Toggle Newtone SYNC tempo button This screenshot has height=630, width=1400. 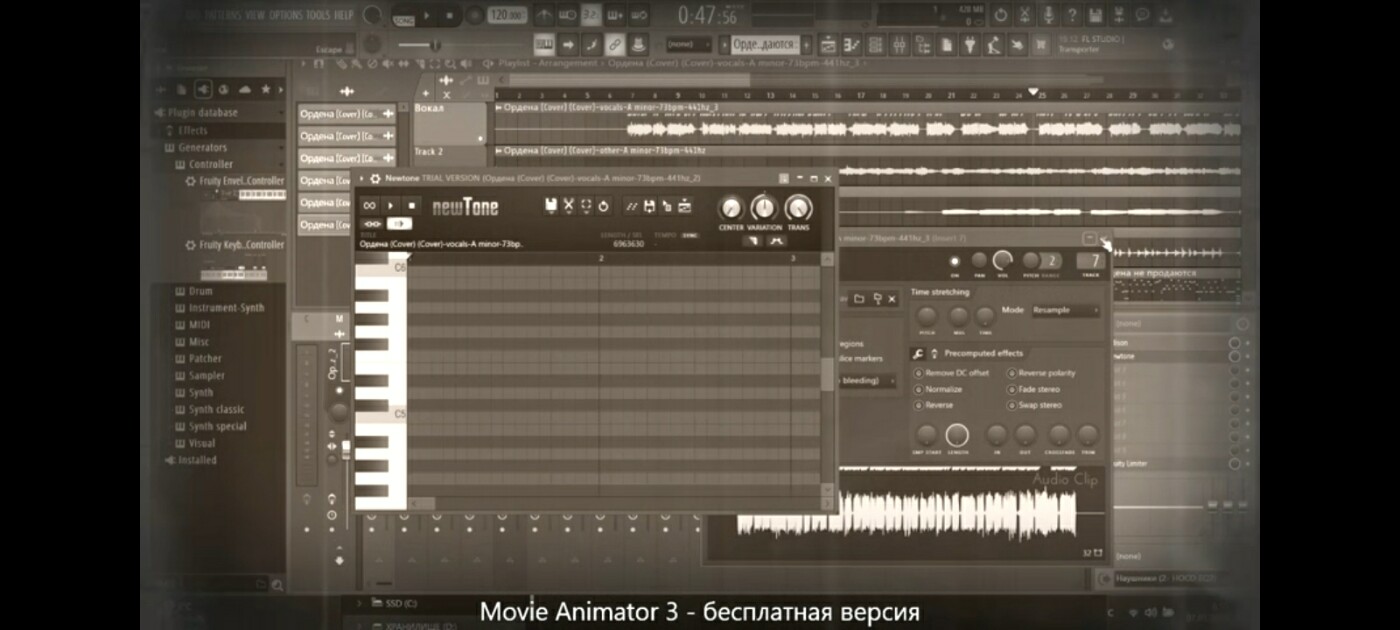(x=690, y=235)
